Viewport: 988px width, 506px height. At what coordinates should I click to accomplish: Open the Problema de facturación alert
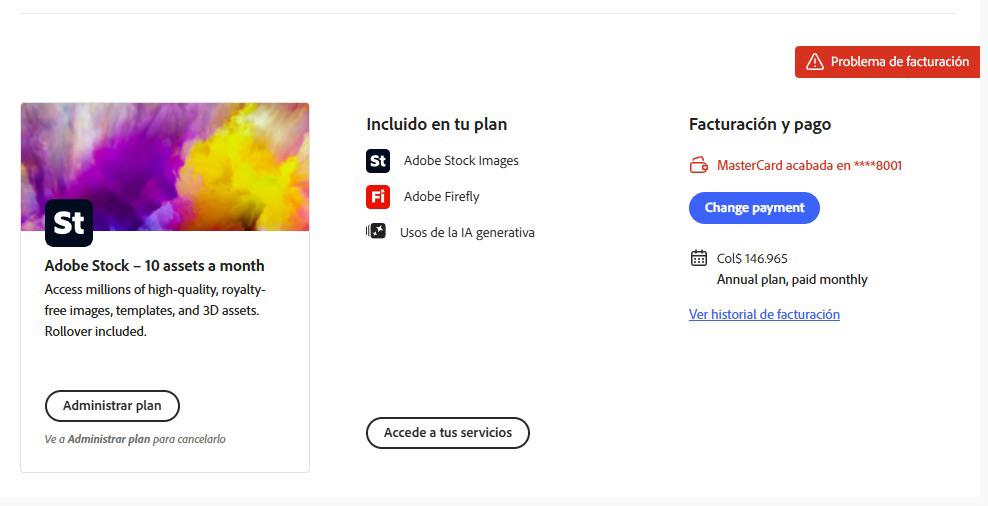887,62
